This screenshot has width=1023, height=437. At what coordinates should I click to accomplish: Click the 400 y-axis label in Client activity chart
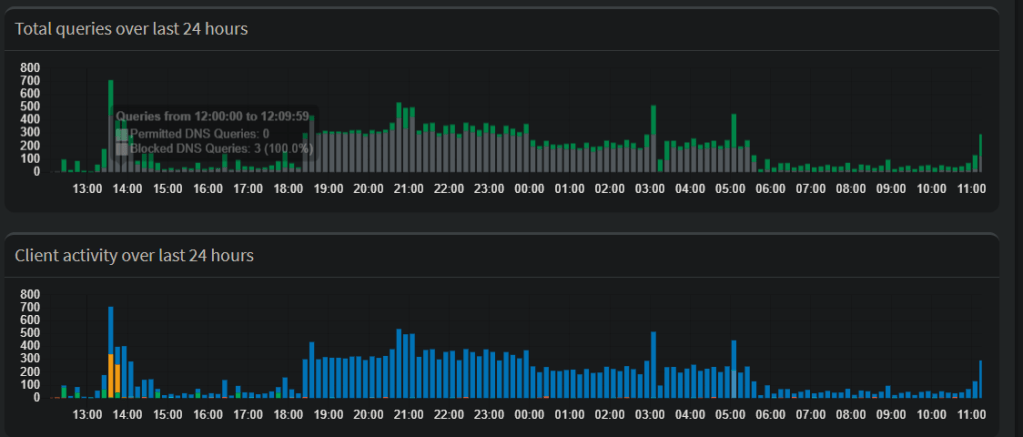coord(30,346)
